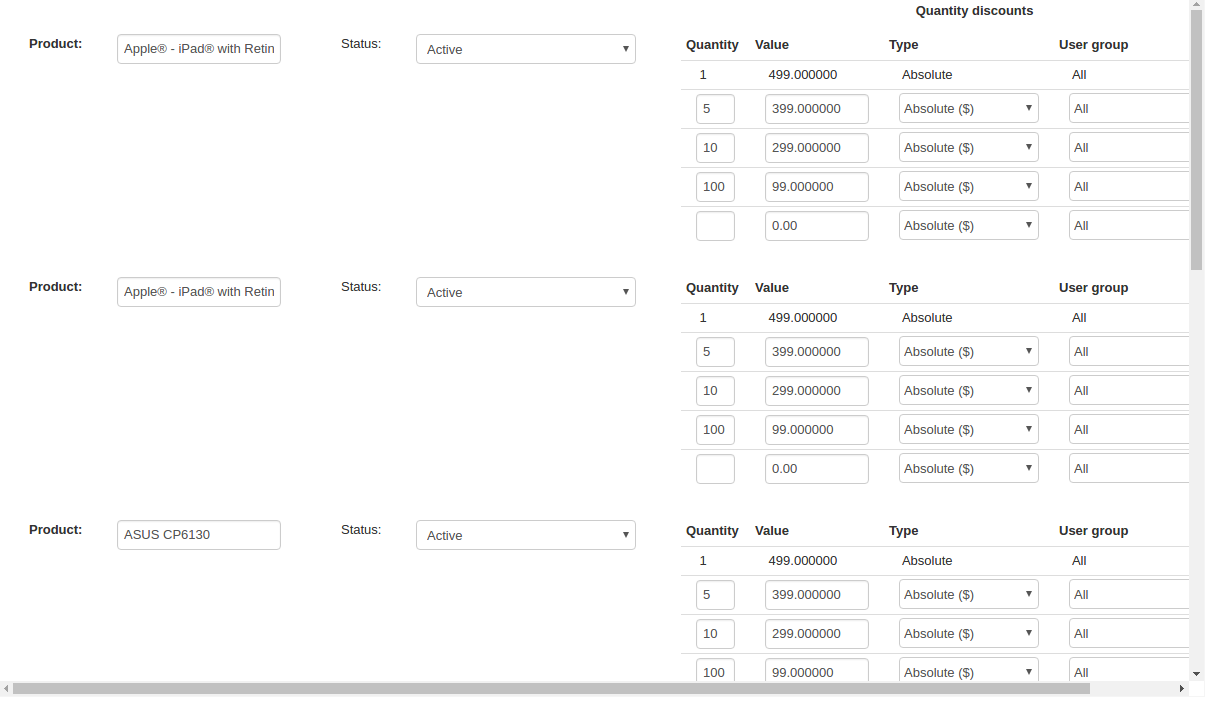This screenshot has height=712, width=1213.
Task: Click the horizontal scrollbar right arrow
Action: pyautogui.click(x=1182, y=689)
